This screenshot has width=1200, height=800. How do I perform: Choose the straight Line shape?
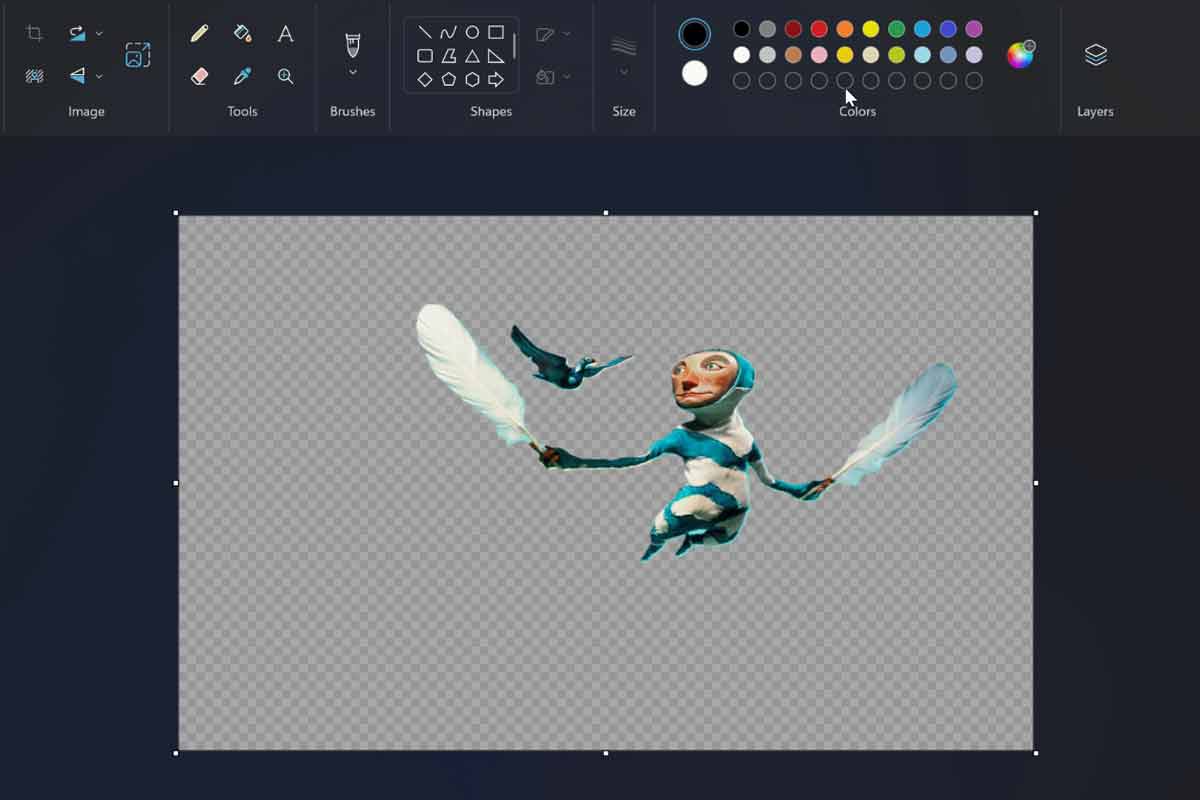(425, 32)
